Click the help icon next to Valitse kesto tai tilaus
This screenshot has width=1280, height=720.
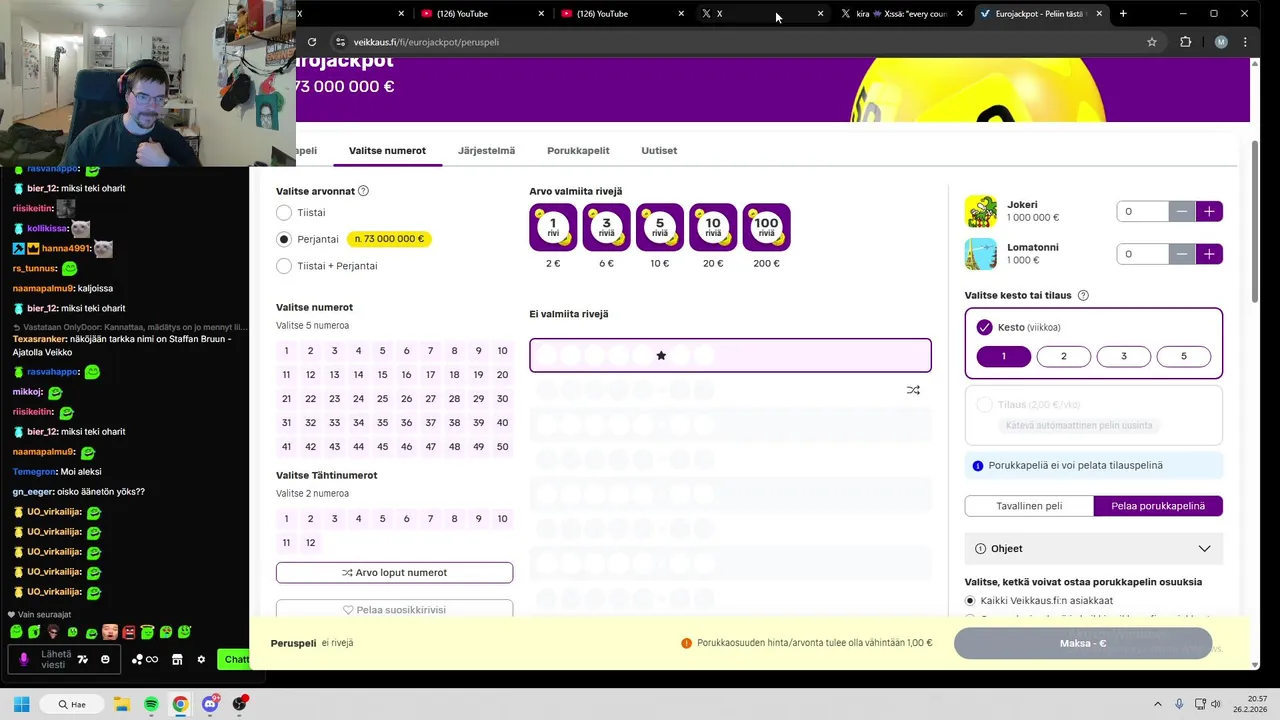(1083, 296)
